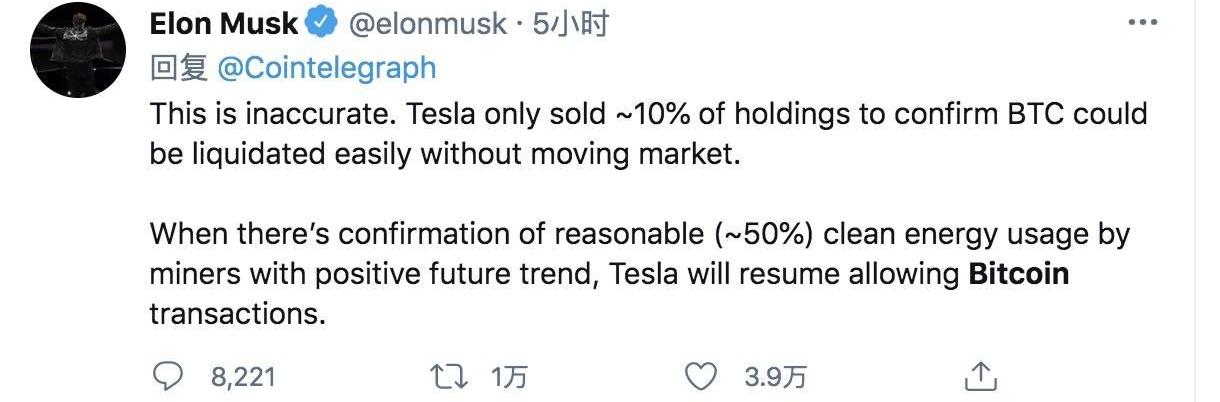The height and width of the screenshot is (402, 1220).
Task: Click the Elon Musk display name
Action: click(224, 25)
